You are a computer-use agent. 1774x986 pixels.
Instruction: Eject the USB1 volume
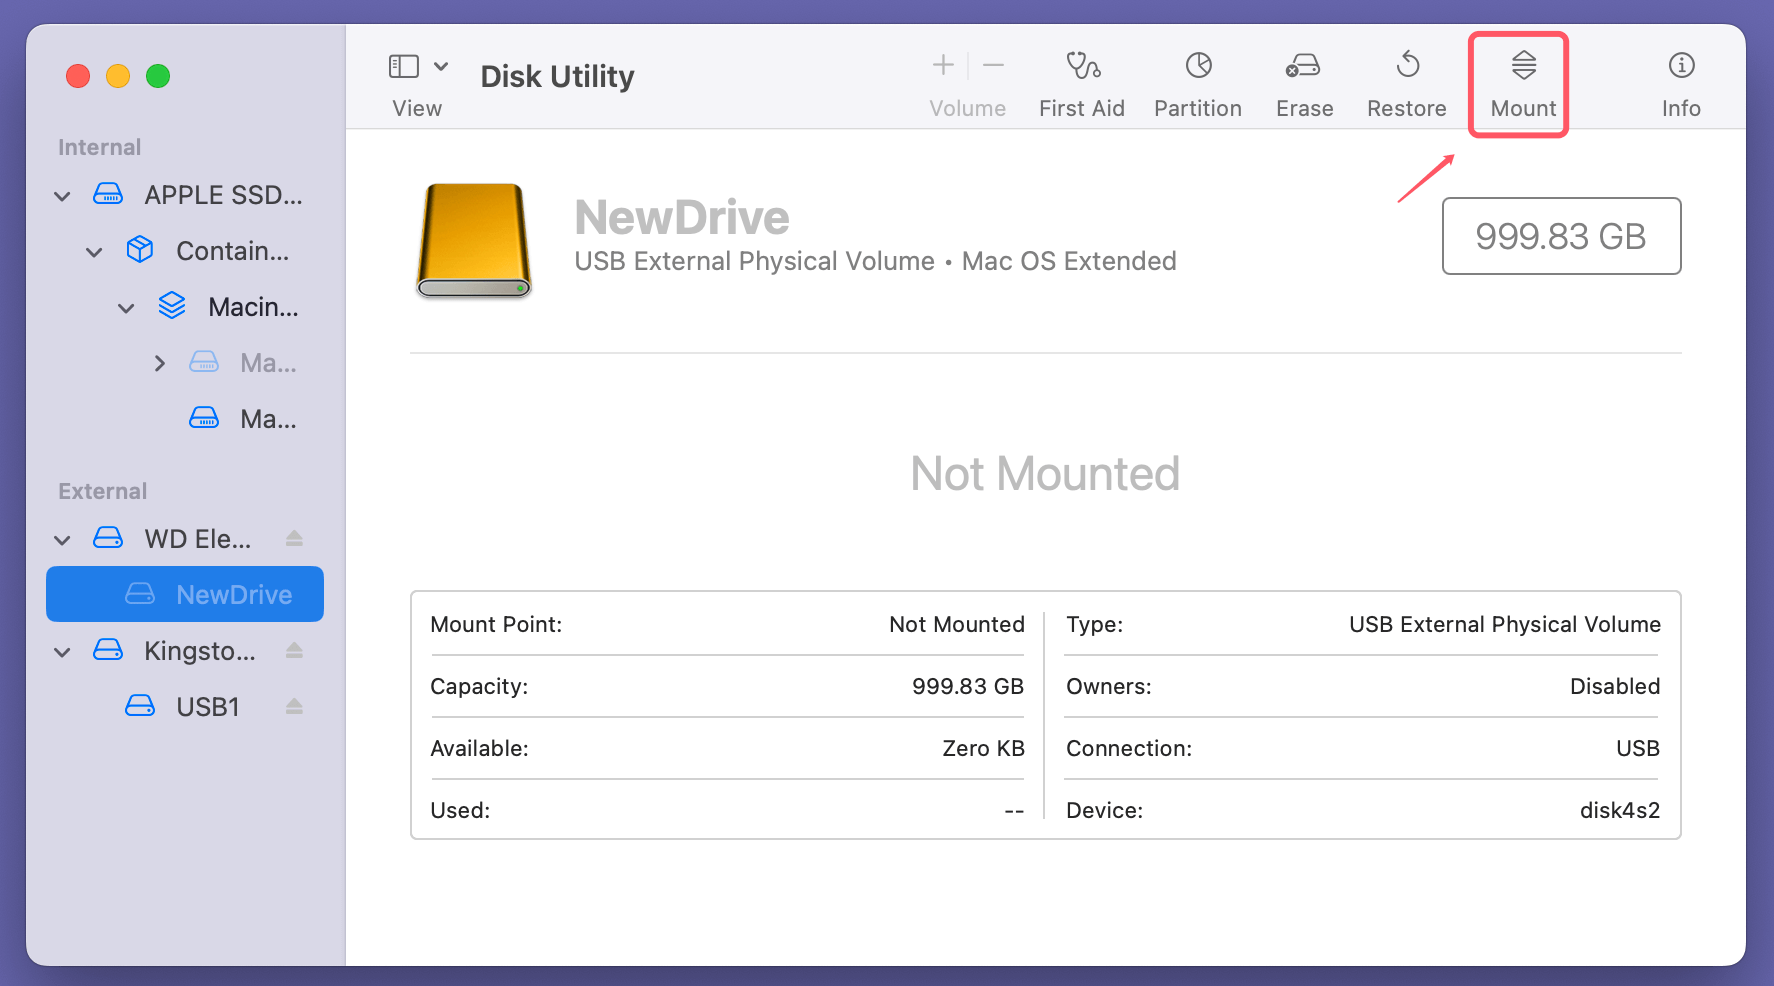(x=294, y=706)
